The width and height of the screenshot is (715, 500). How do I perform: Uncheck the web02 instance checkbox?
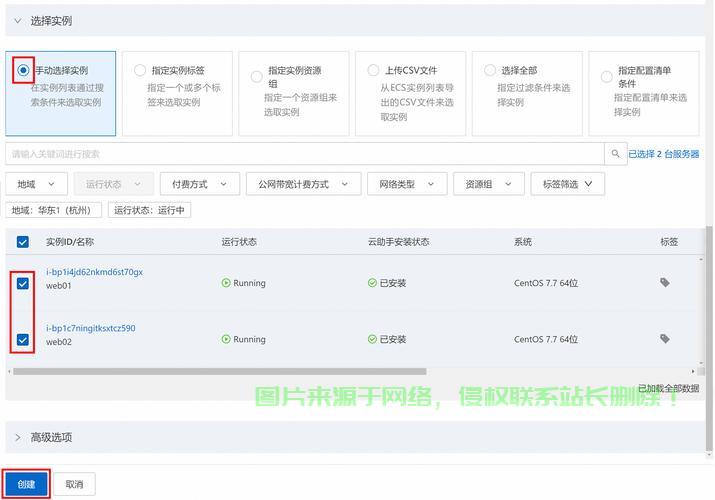pyautogui.click(x=23, y=340)
